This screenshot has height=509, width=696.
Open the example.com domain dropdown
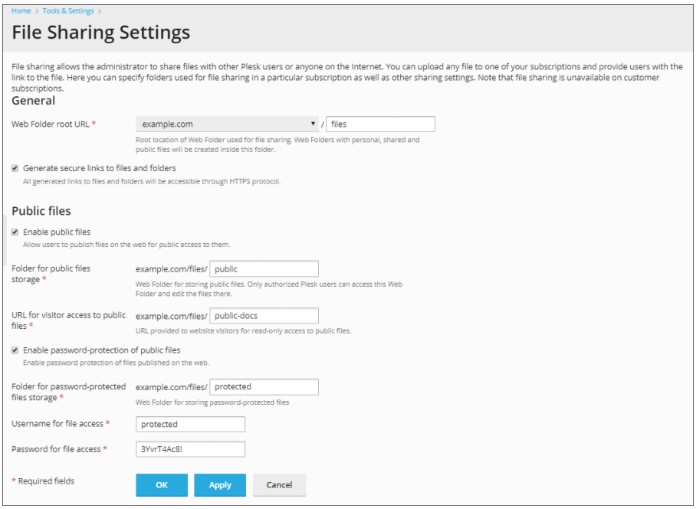click(x=227, y=124)
